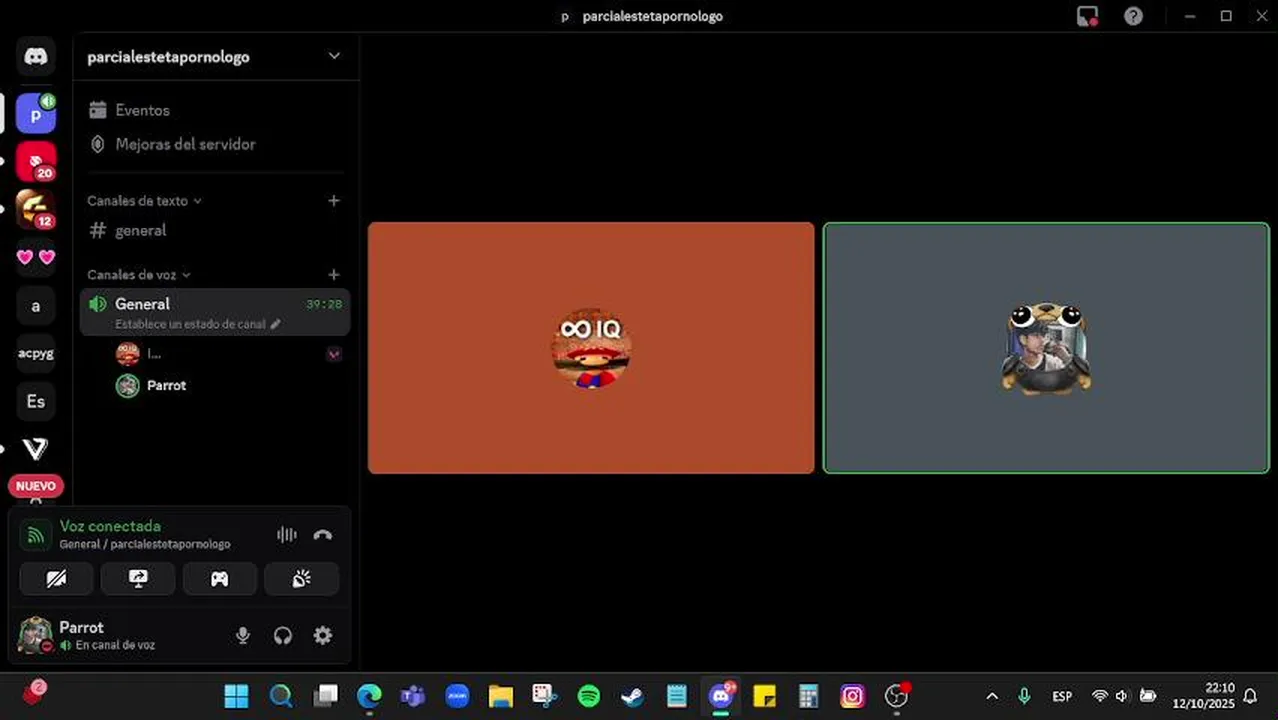The height and width of the screenshot is (720, 1278).
Task: Switch the ESP keyboard language
Action: (1062, 696)
